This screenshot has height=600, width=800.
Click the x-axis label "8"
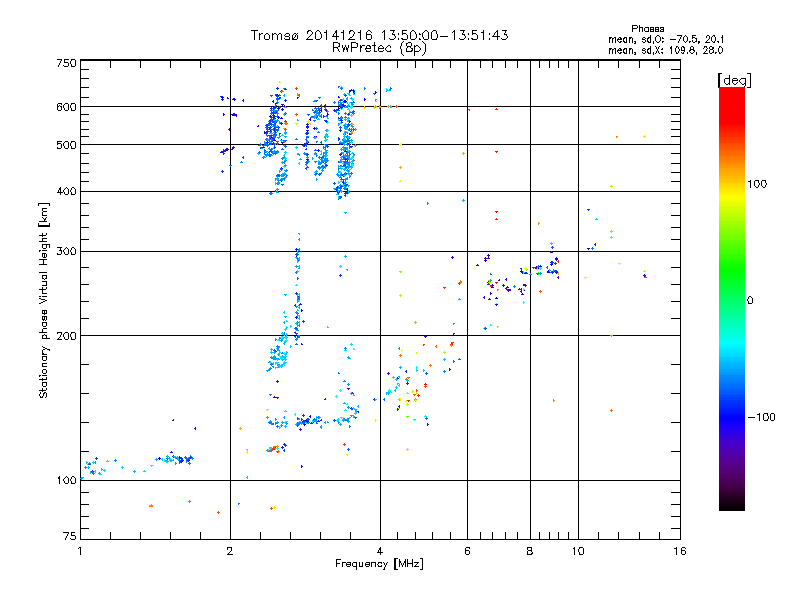(530, 551)
